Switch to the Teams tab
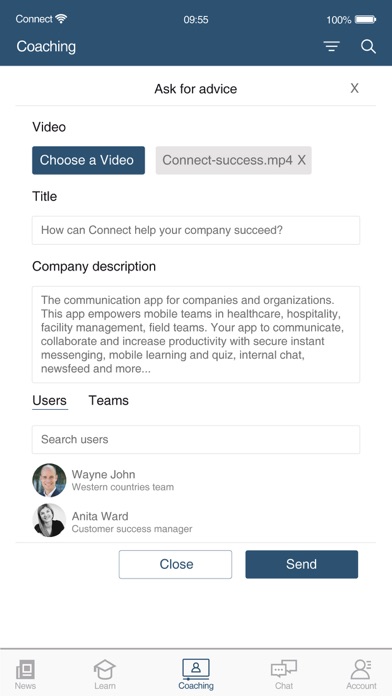Screen dimensions: 392x696 point(109,400)
